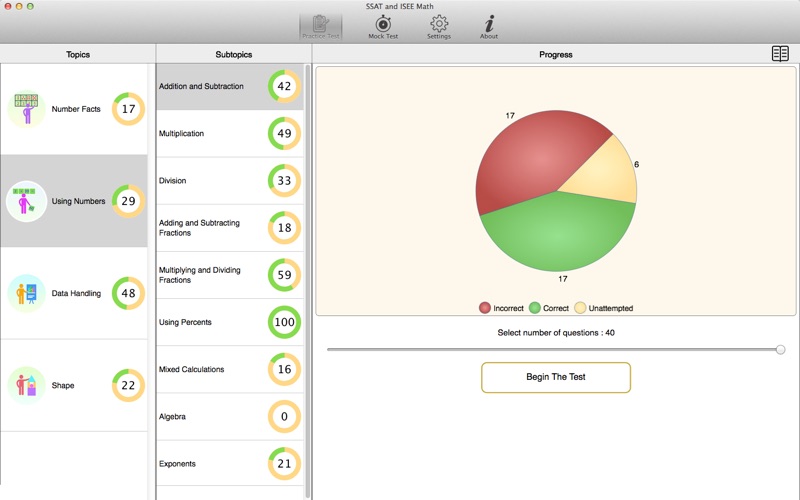This screenshot has width=800, height=500.
Task: Close the window with red button
Action: point(8,6)
